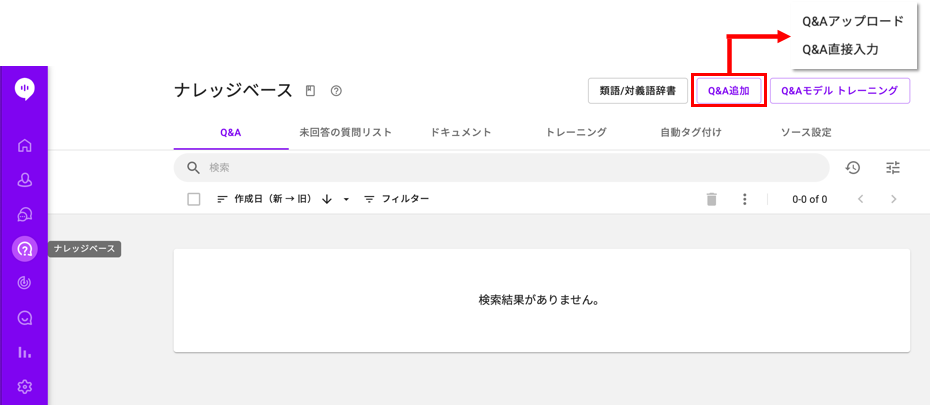Open the history clock icon
The image size is (930, 405).
tap(852, 168)
